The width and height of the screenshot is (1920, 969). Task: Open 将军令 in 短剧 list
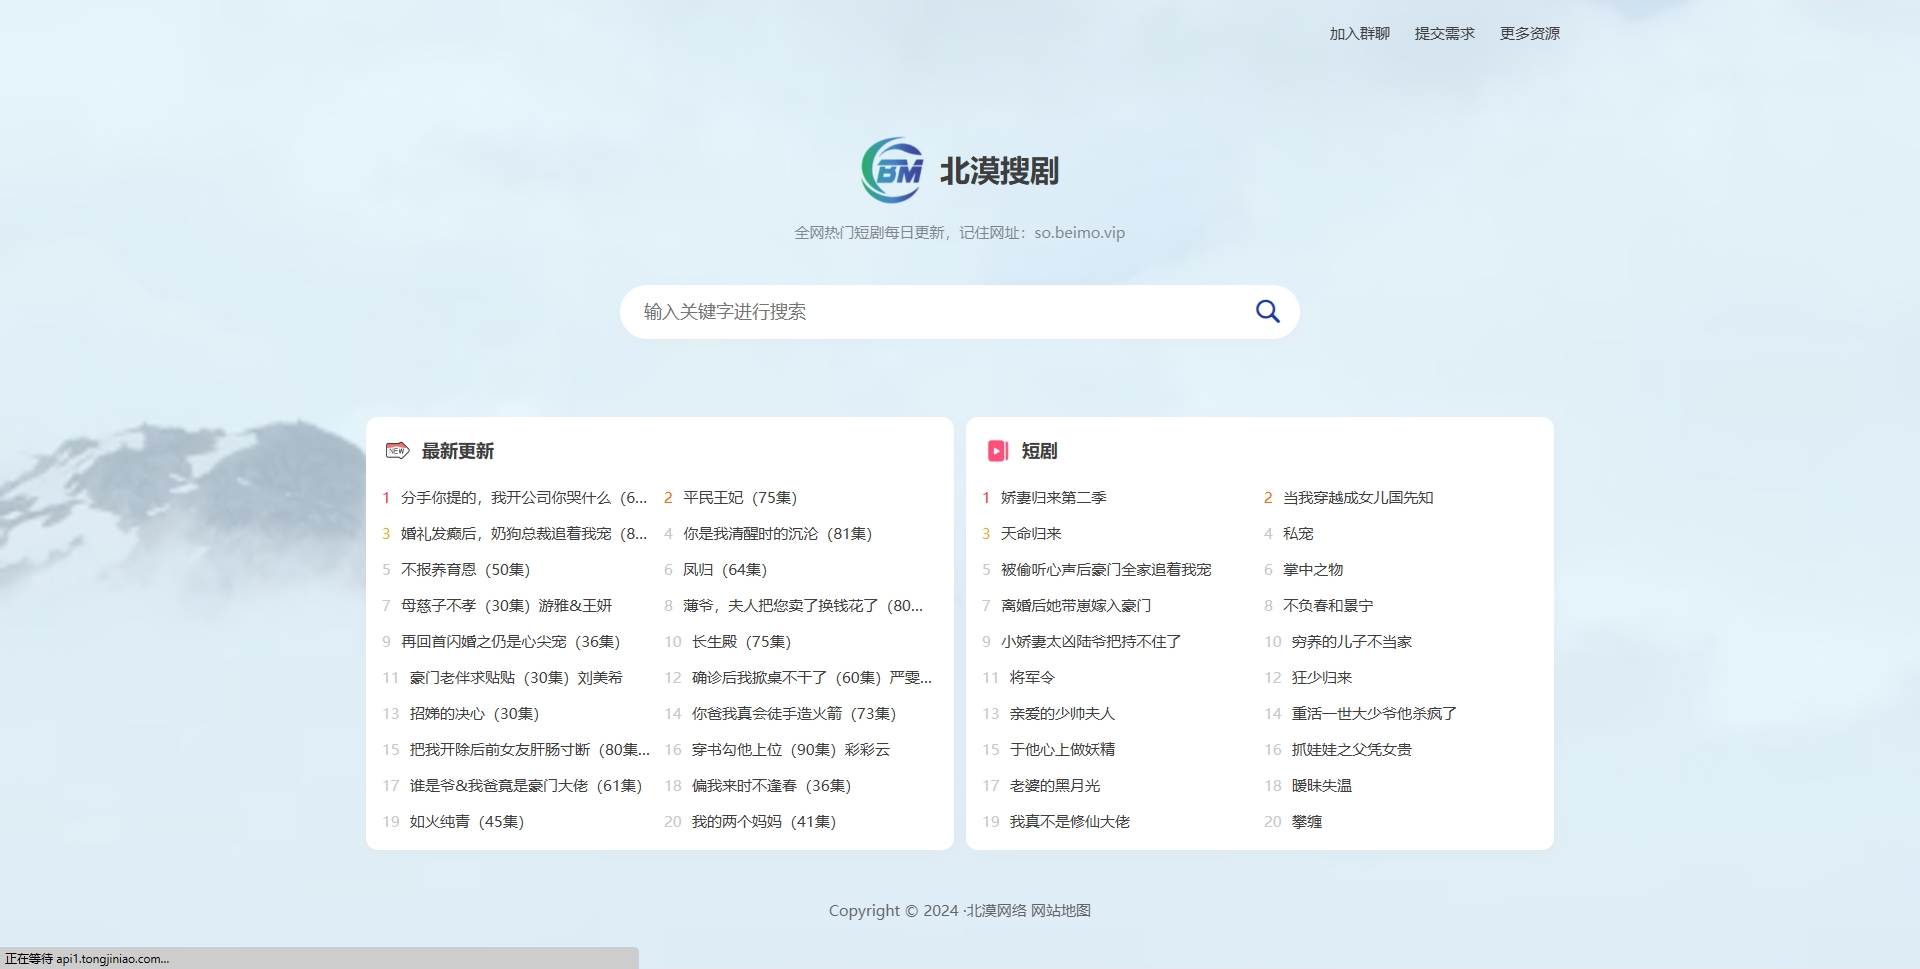pyautogui.click(x=1032, y=677)
